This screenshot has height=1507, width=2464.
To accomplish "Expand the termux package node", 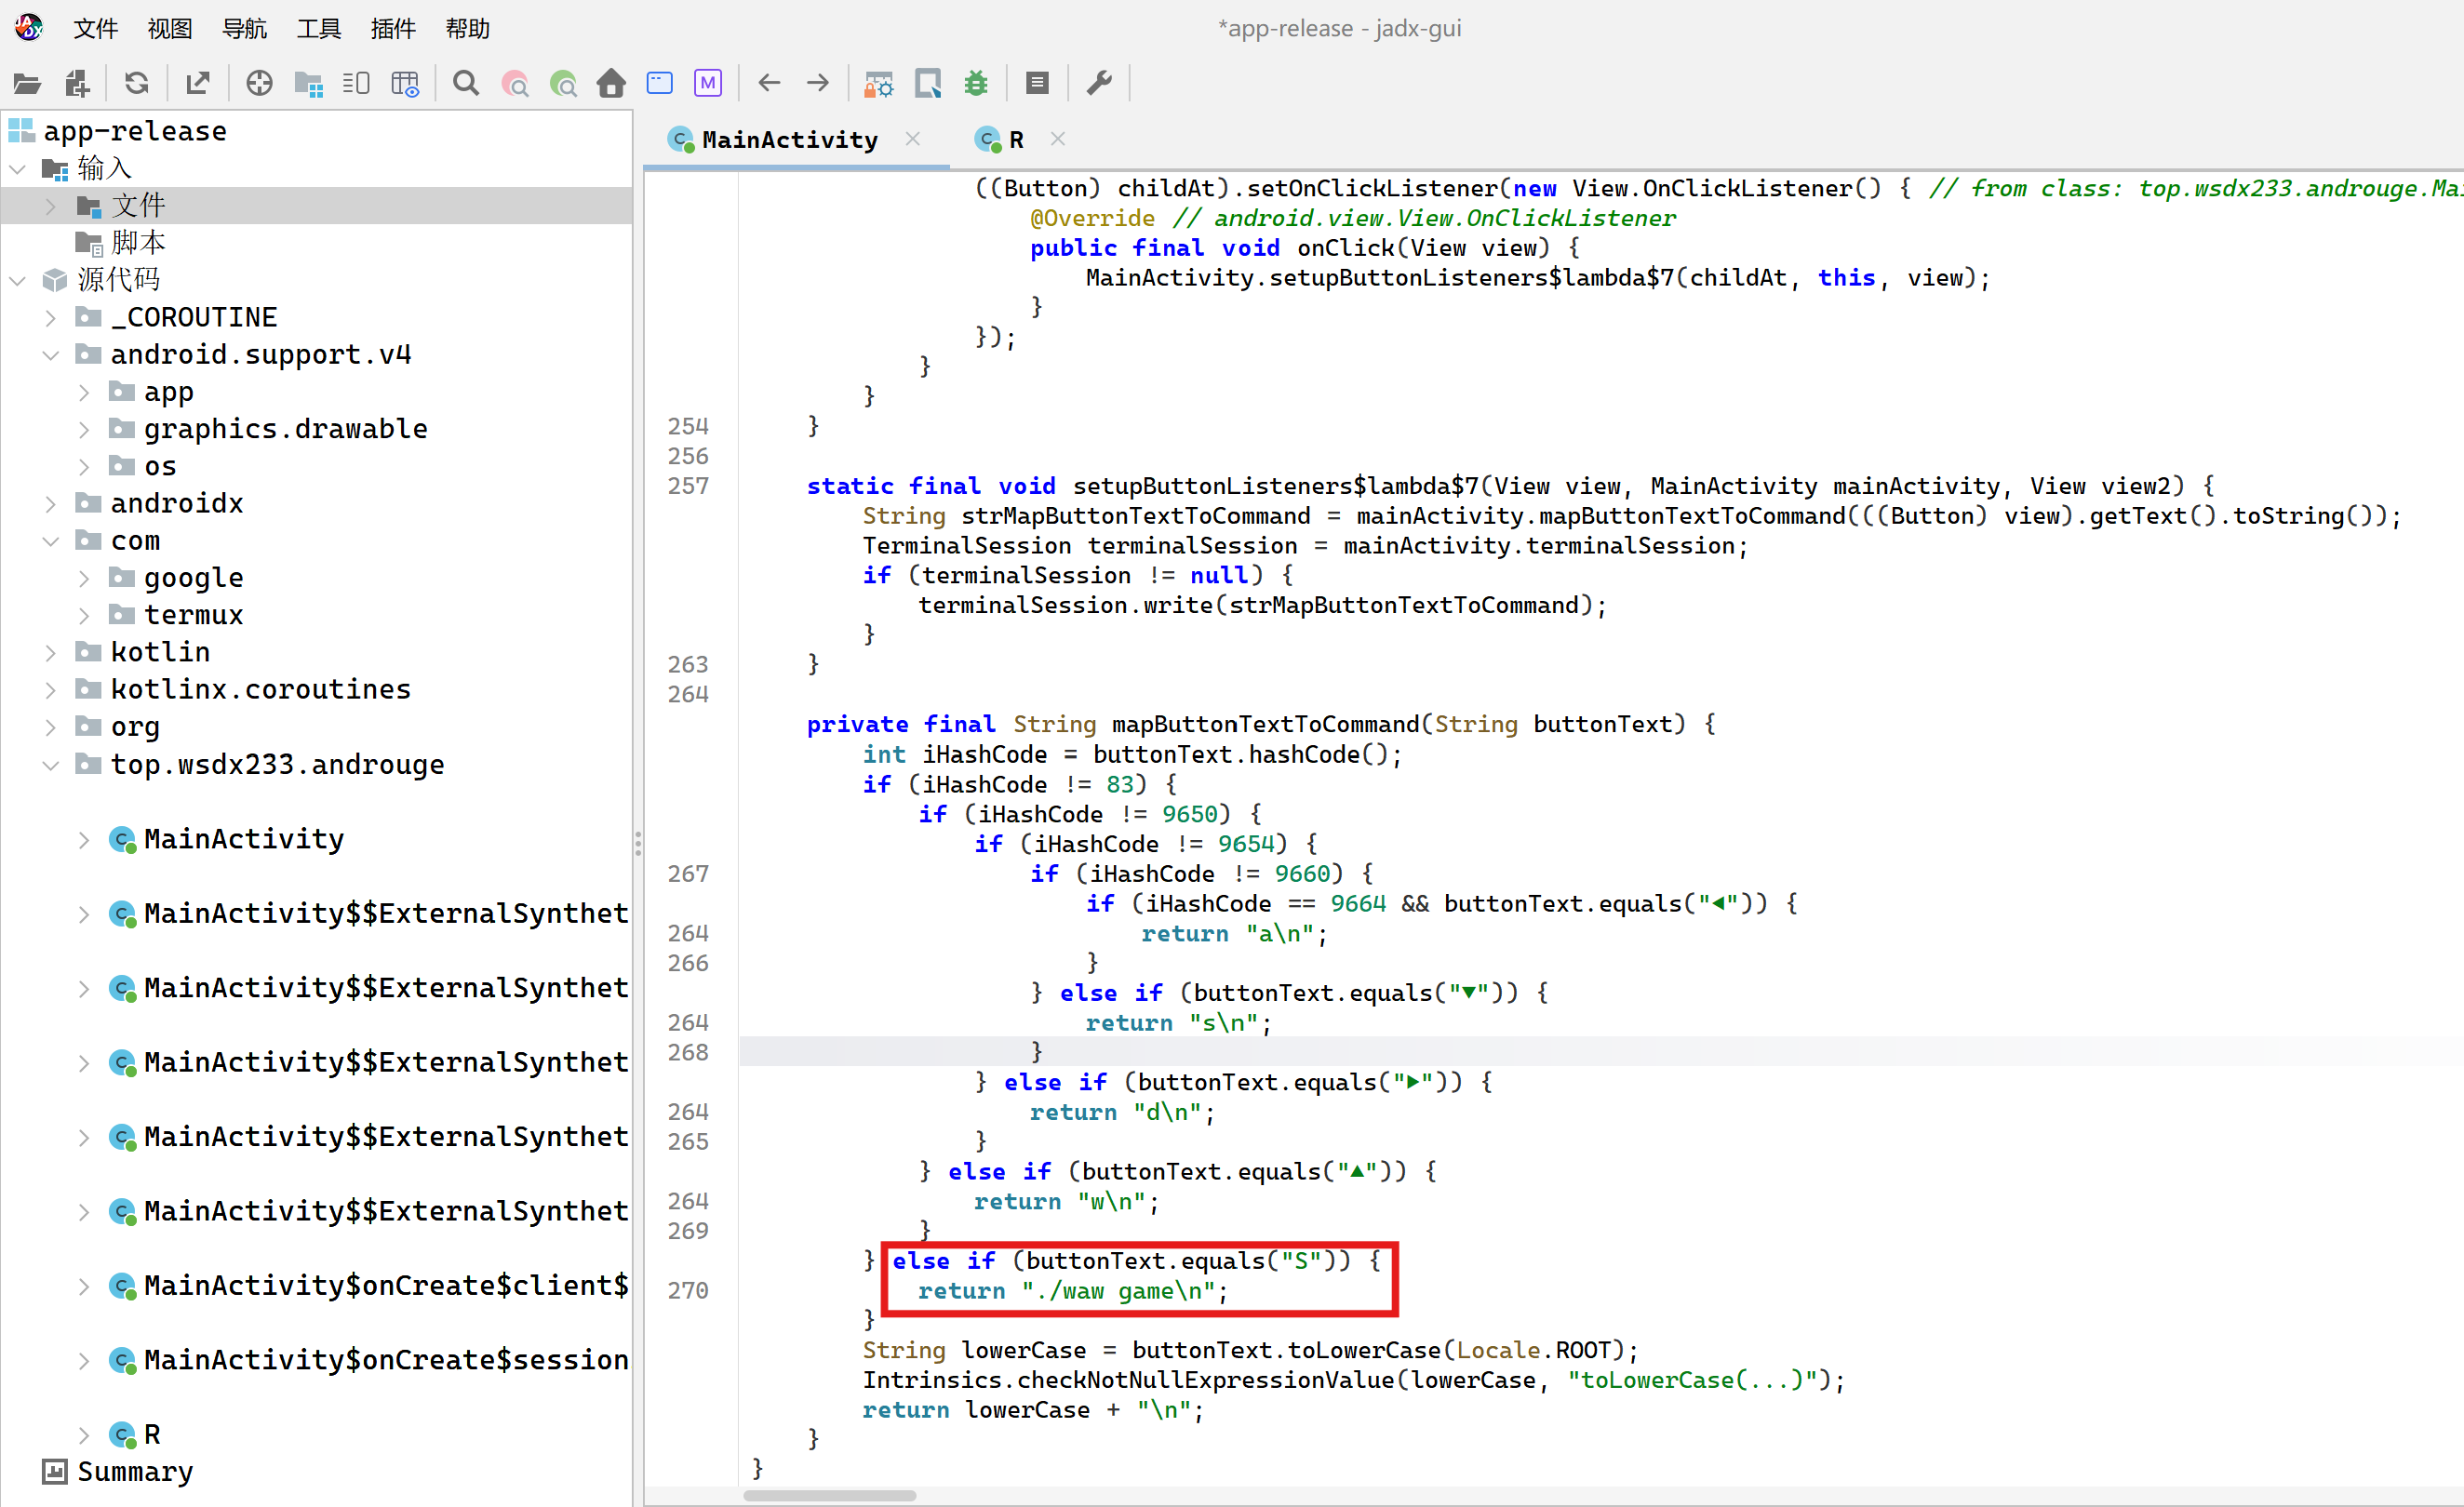I will 84,615.
